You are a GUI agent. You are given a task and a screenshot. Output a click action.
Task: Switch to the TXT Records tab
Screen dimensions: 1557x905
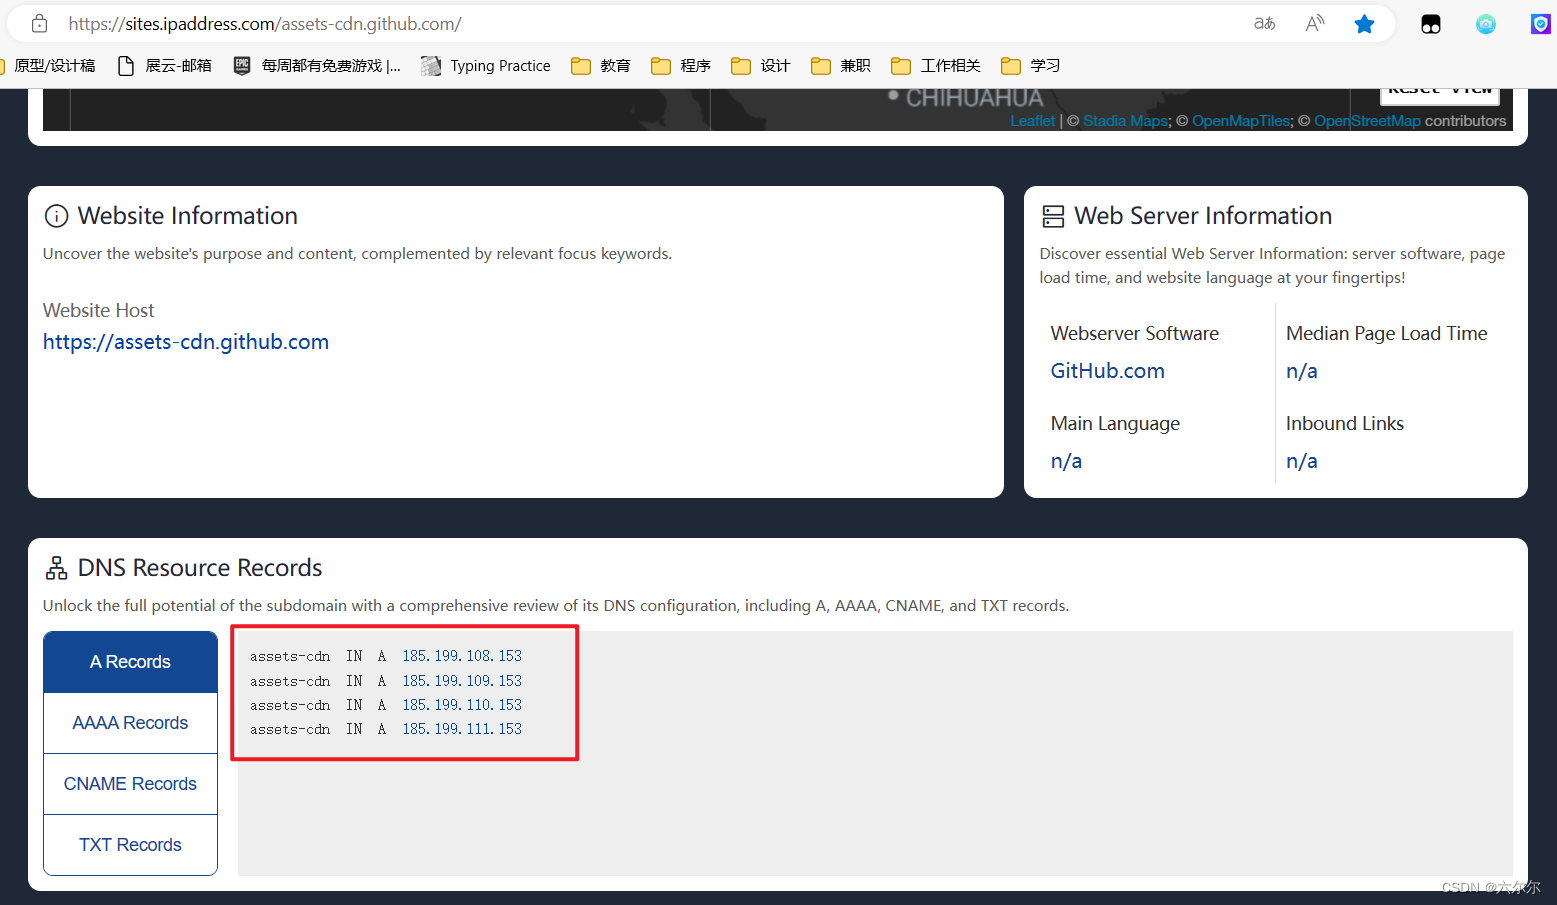(130, 845)
